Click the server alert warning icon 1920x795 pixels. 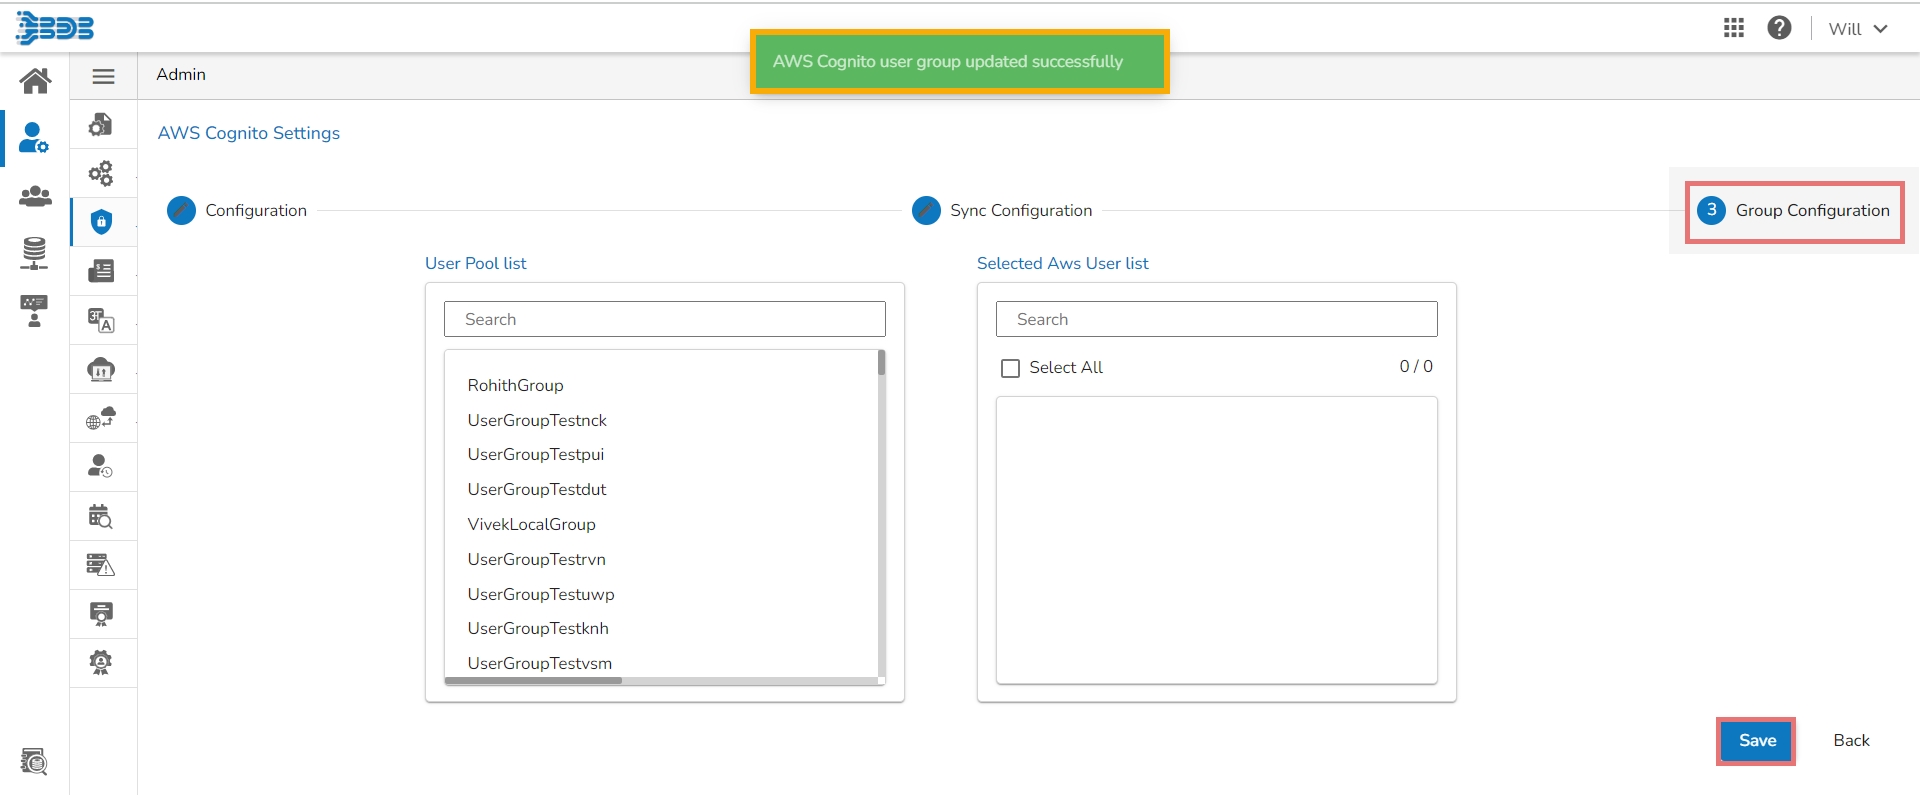point(101,565)
